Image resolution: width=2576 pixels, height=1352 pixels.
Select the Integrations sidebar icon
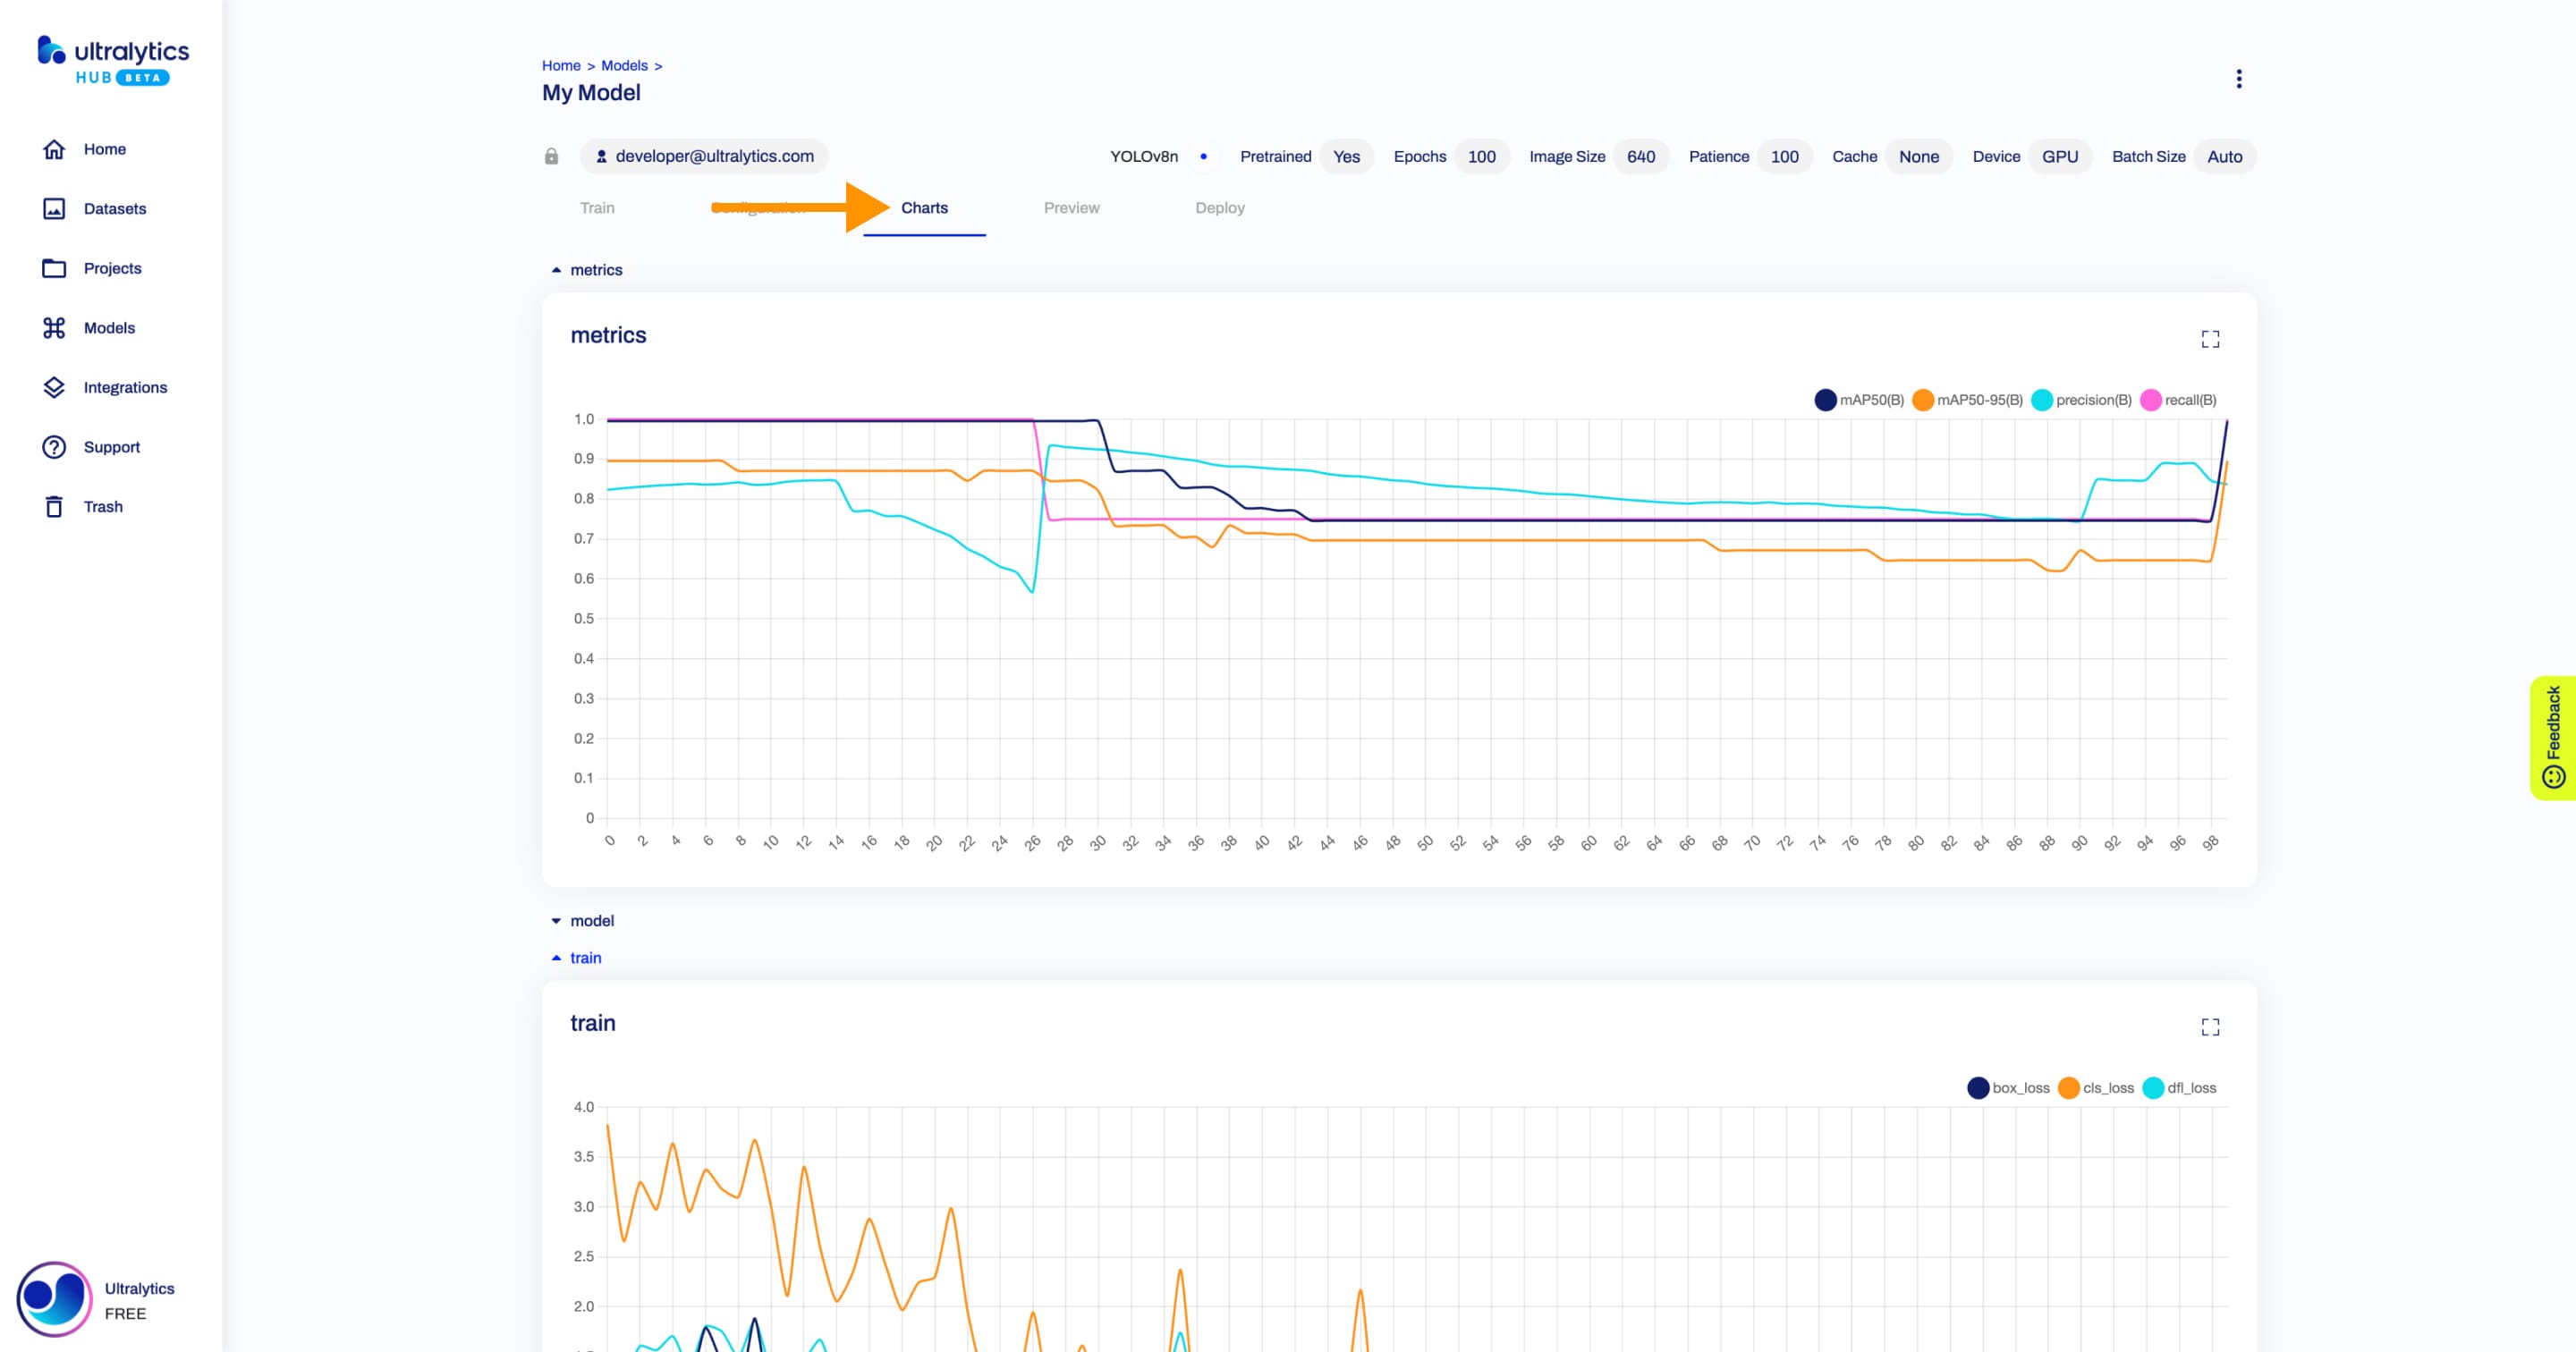pyautogui.click(x=53, y=386)
